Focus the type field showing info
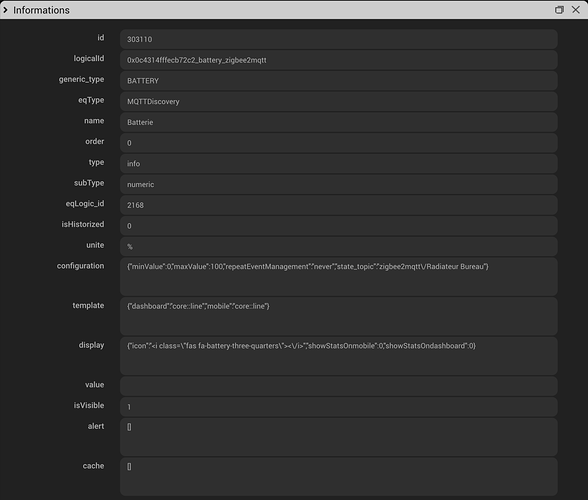 [x=339, y=164]
